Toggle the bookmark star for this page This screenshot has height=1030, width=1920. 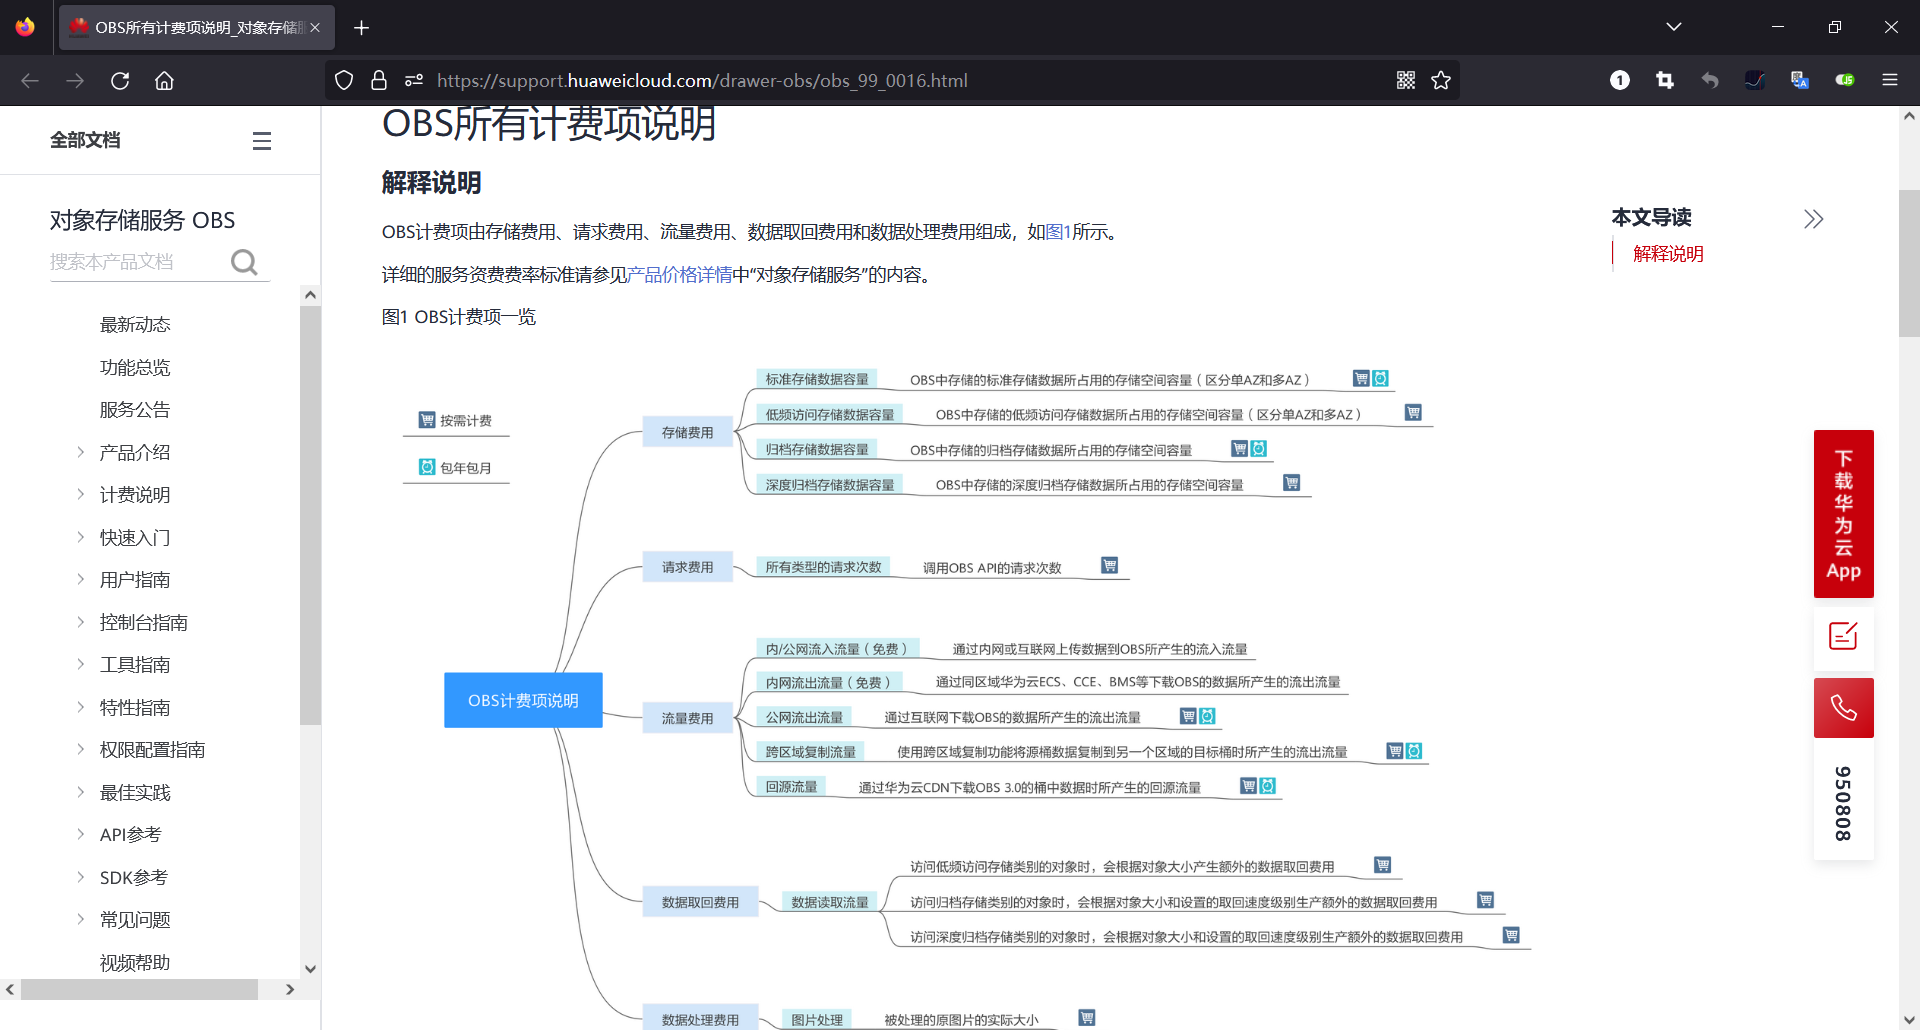coord(1441,80)
